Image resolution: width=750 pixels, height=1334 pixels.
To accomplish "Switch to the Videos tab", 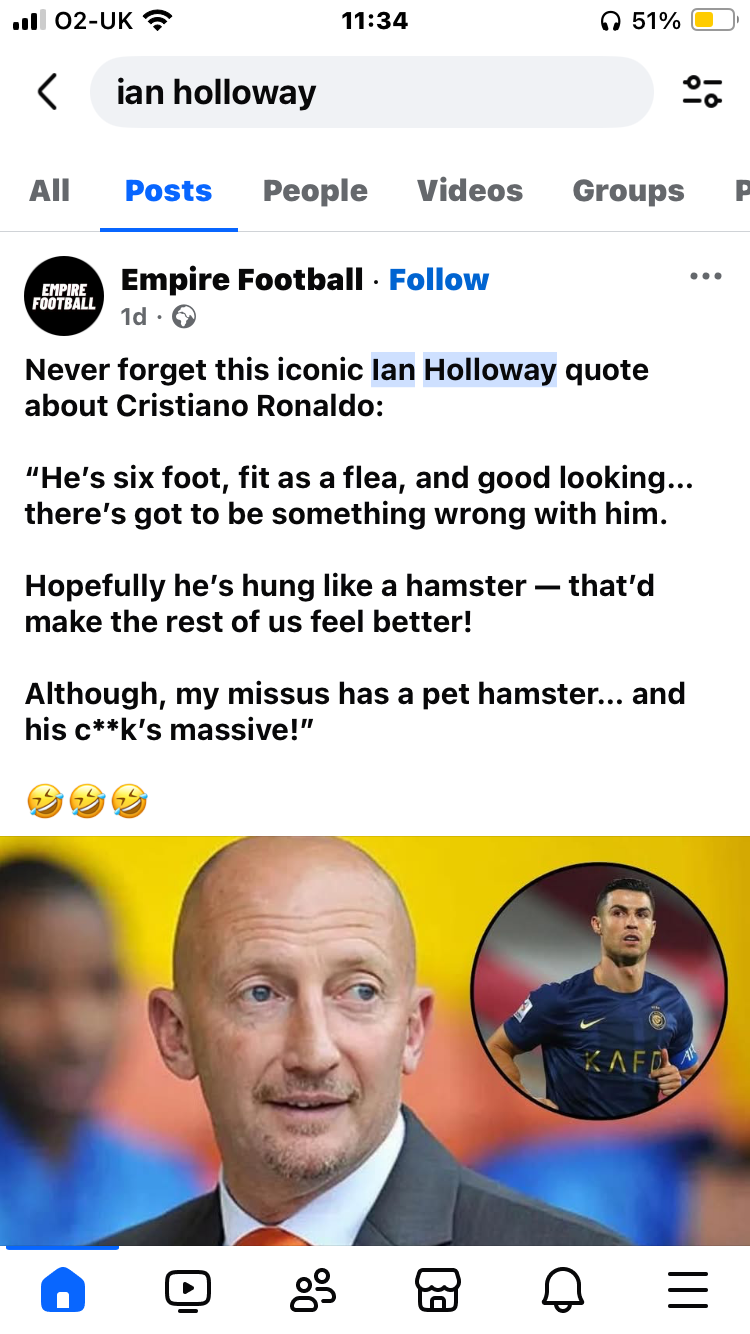I will click(470, 190).
